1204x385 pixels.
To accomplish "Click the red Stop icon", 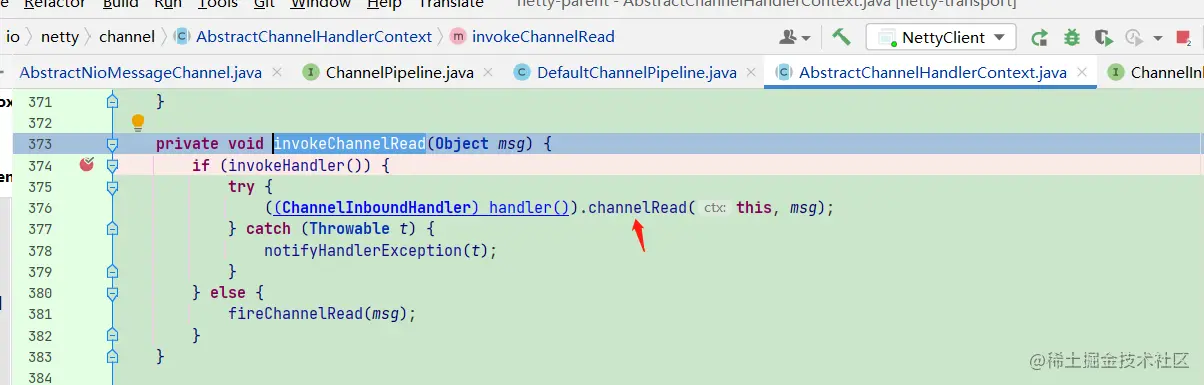I will tap(1183, 37).
